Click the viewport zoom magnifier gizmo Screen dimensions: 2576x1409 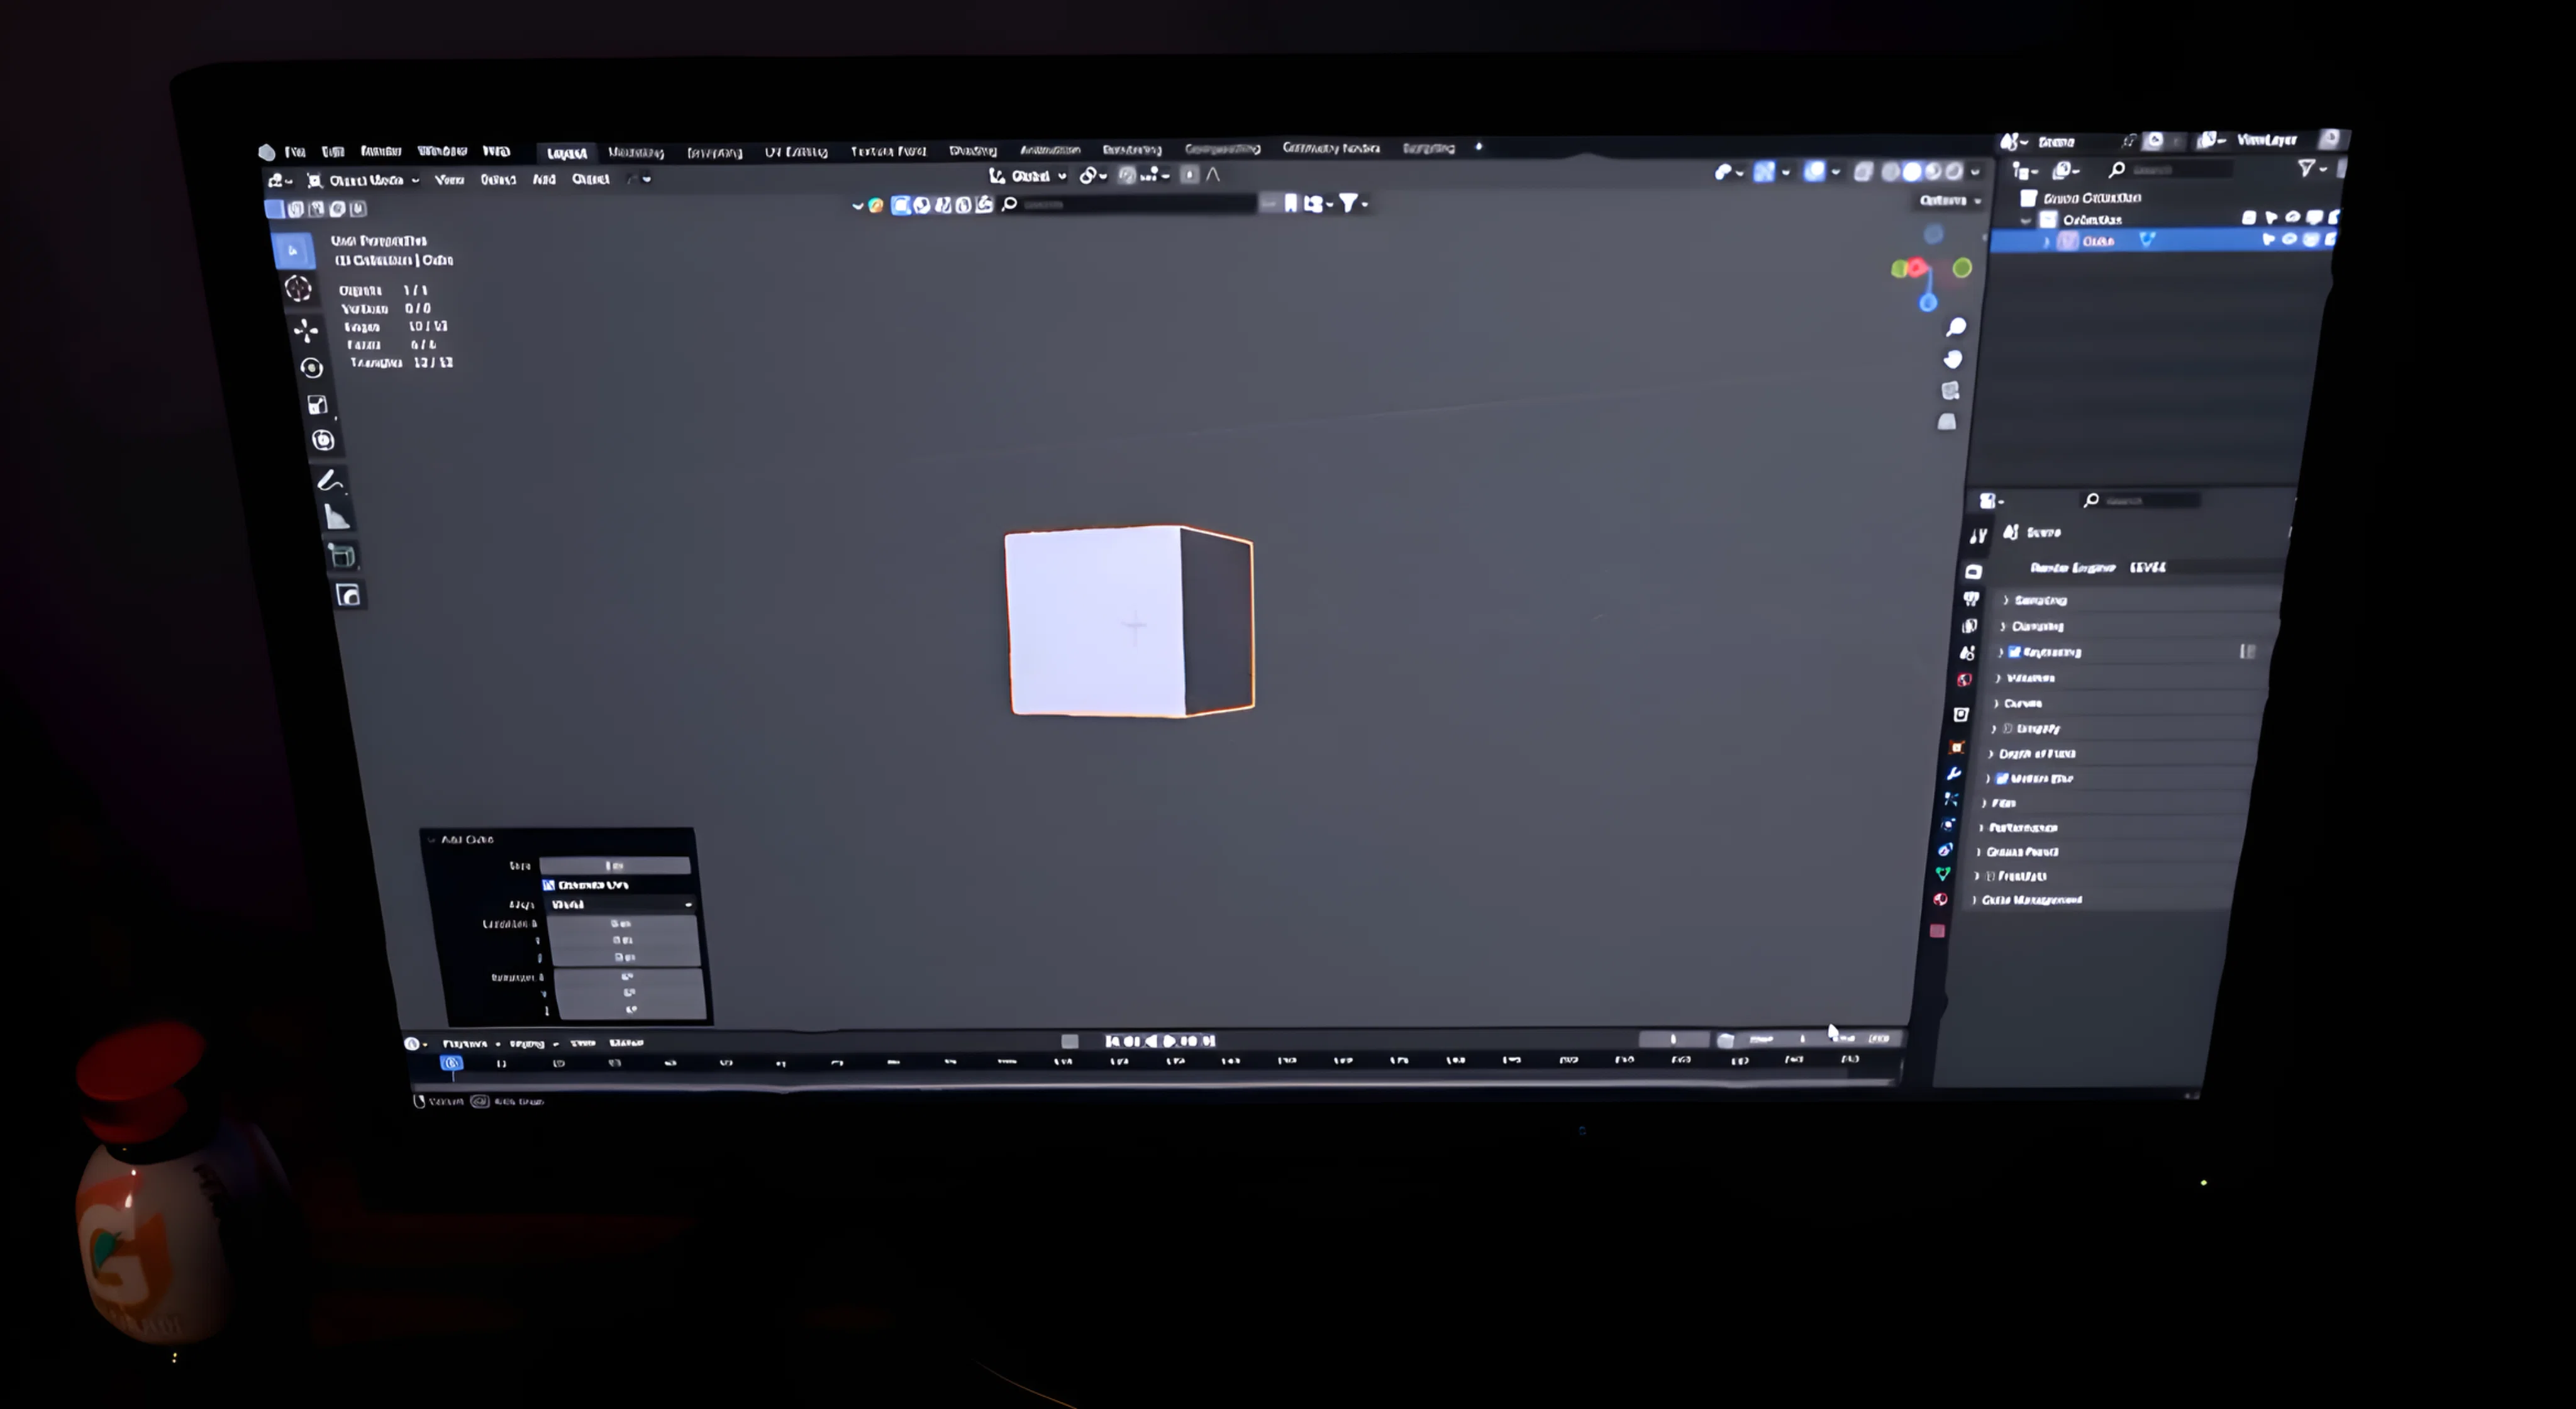click(x=1956, y=327)
